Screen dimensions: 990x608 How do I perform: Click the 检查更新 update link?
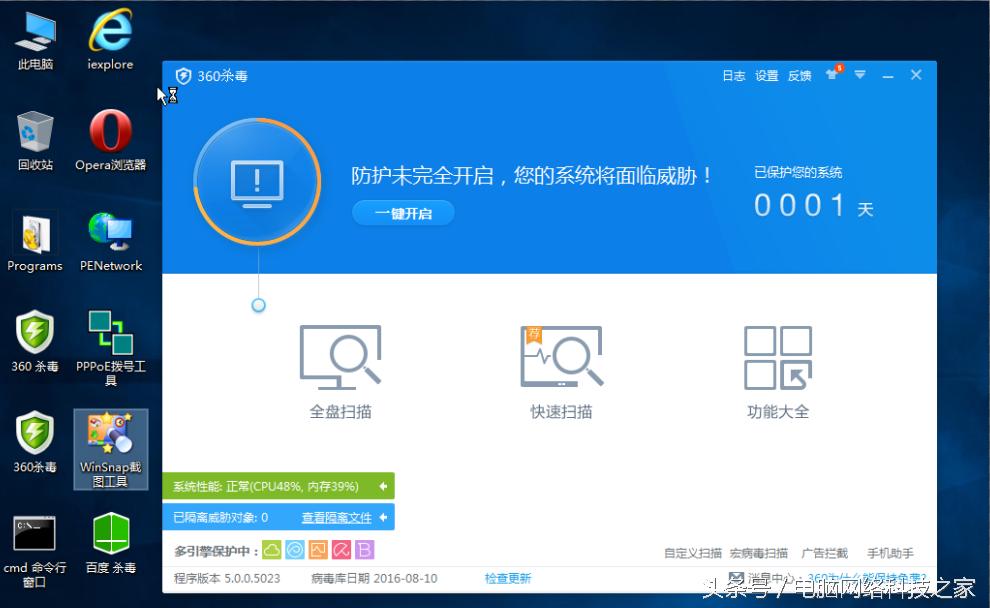pos(510,578)
